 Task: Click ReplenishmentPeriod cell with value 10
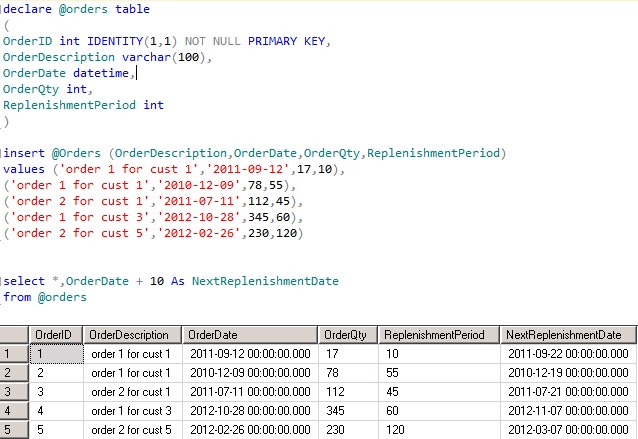tap(439, 354)
